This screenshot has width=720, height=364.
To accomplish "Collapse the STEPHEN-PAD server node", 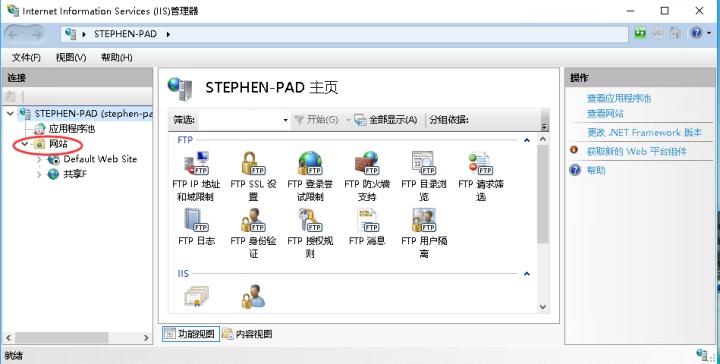I will pyautogui.click(x=10, y=114).
